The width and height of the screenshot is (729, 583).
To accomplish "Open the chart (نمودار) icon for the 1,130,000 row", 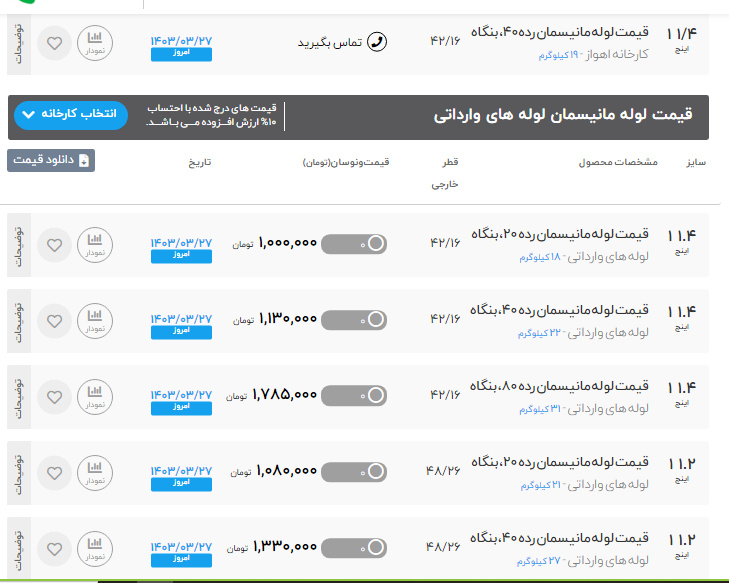I will click(x=95, y=320).
